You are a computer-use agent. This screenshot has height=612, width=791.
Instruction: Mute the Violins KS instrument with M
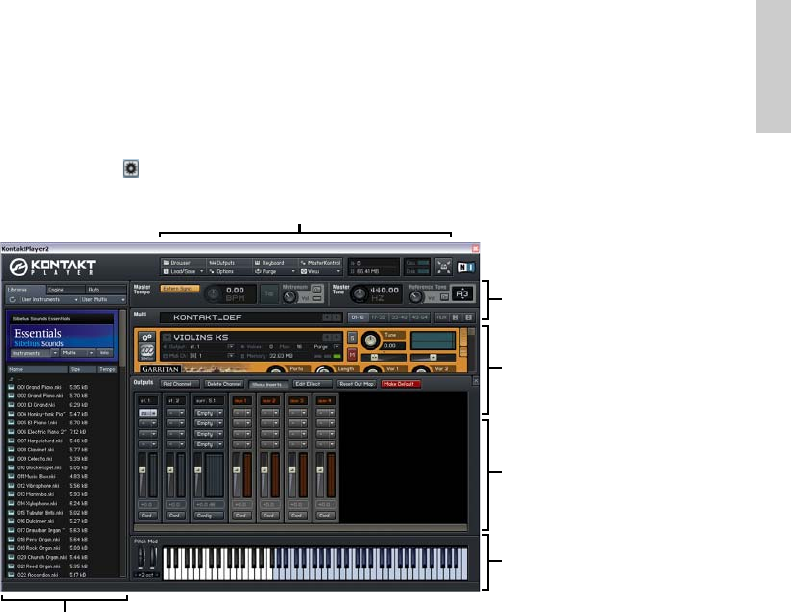tap(352, 355)
